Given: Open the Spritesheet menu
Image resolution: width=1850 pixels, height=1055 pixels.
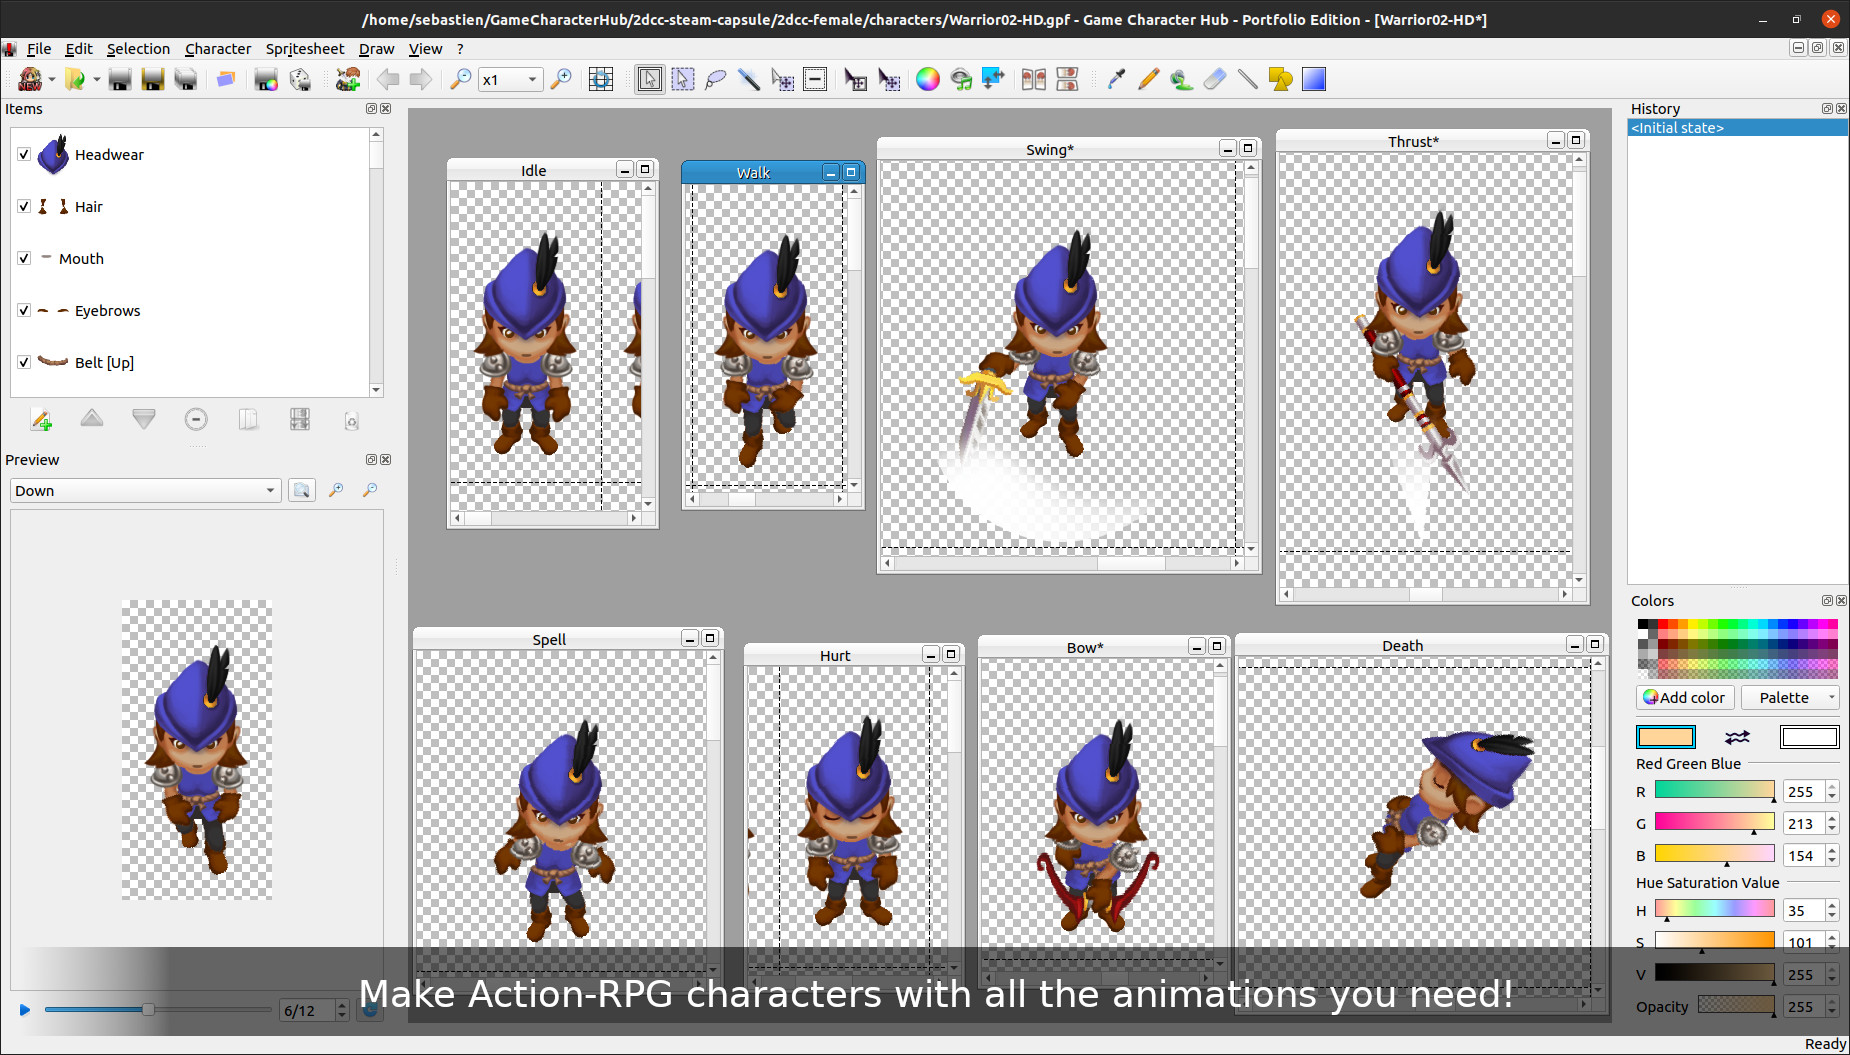Looking at the screenshot, I should click(x=305, y=48).
